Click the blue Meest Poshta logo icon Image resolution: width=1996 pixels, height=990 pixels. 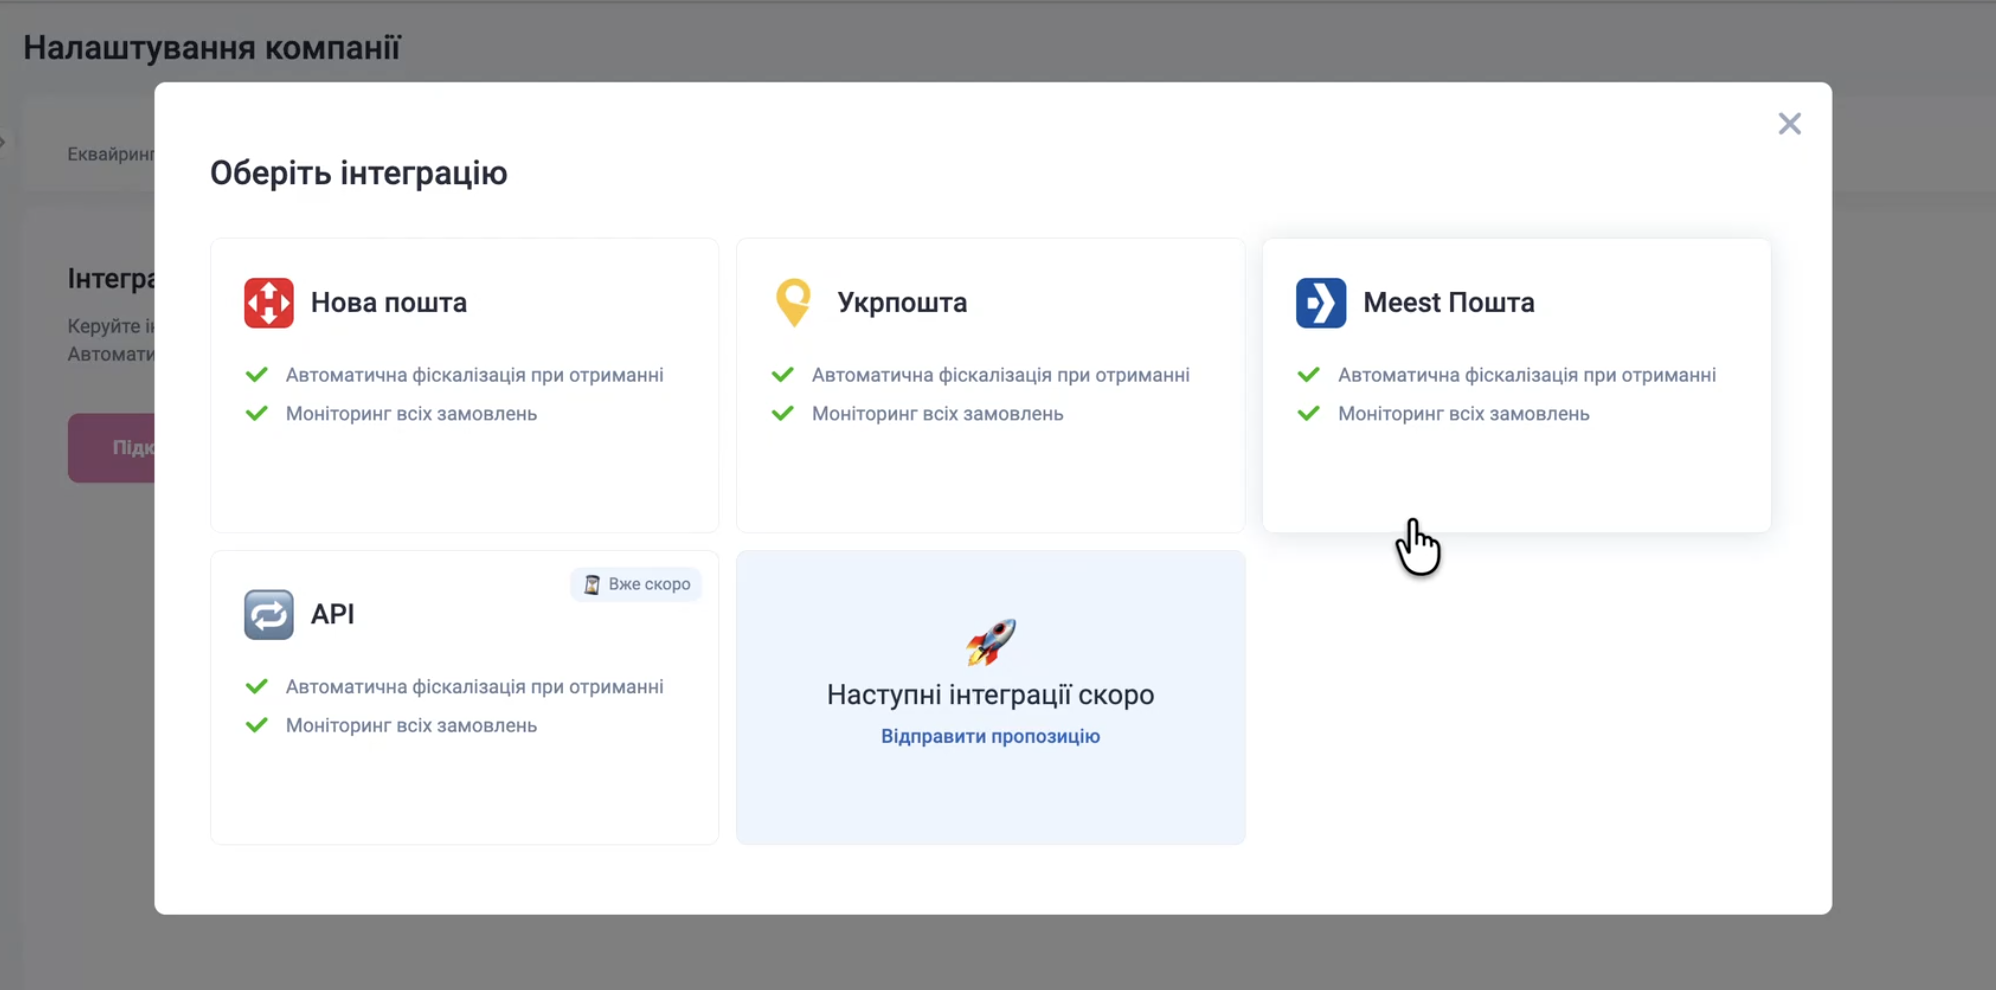point(1320,303)
